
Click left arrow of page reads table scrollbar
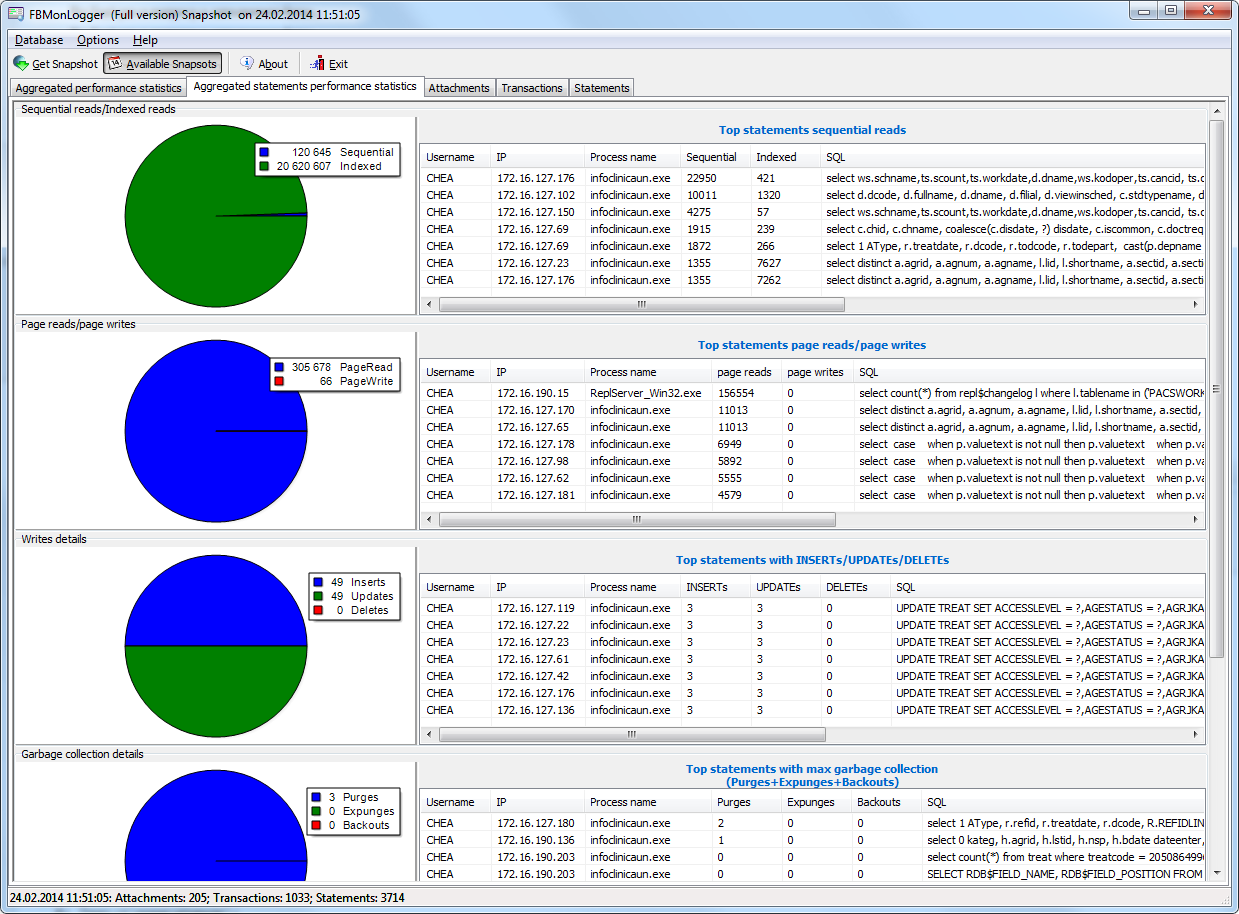(429, 520)
